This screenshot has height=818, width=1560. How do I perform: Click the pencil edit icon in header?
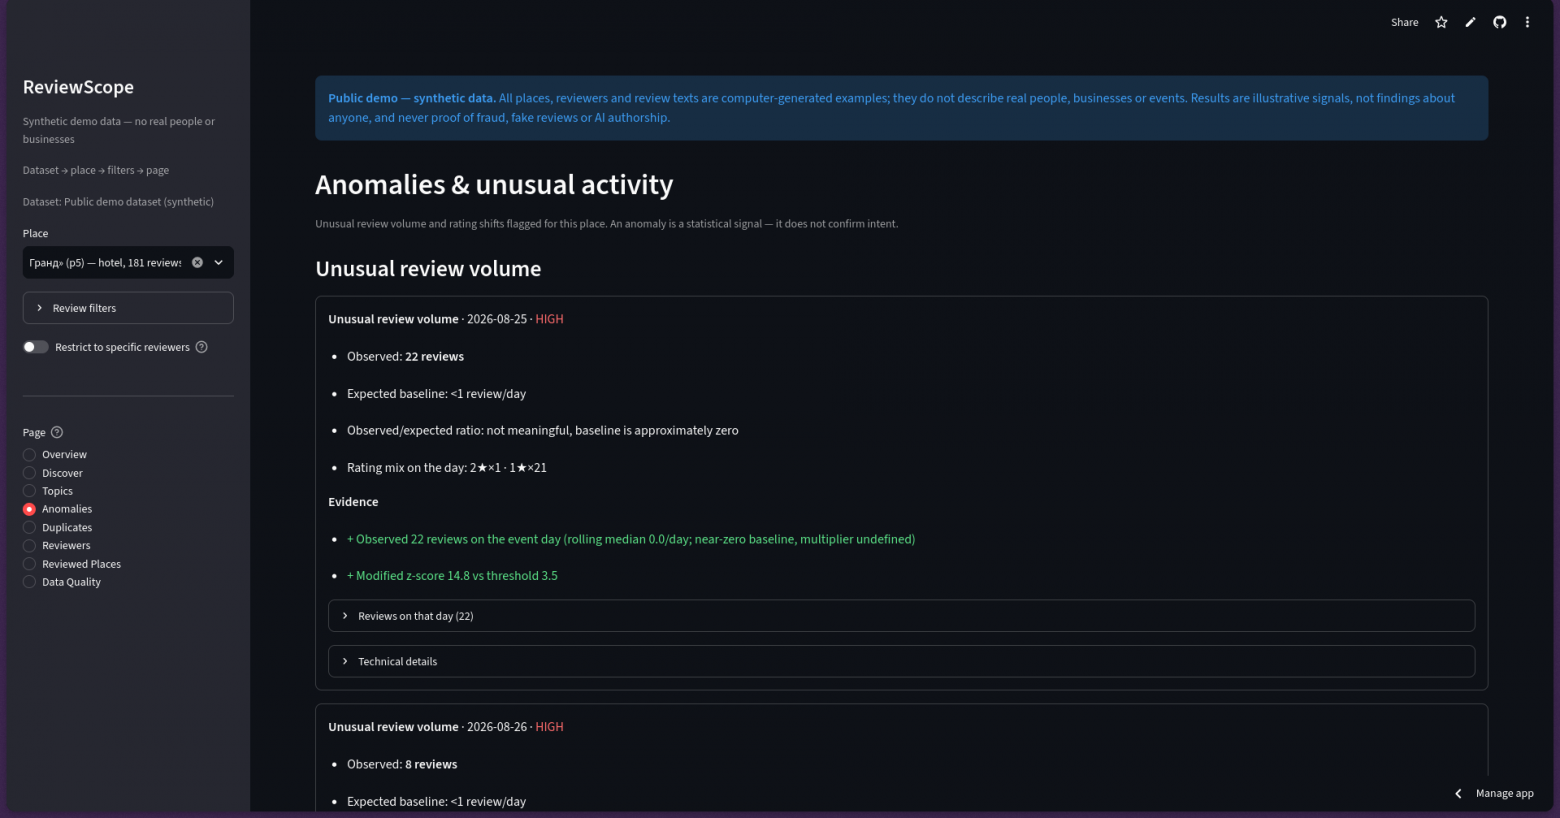(1470, 22)
